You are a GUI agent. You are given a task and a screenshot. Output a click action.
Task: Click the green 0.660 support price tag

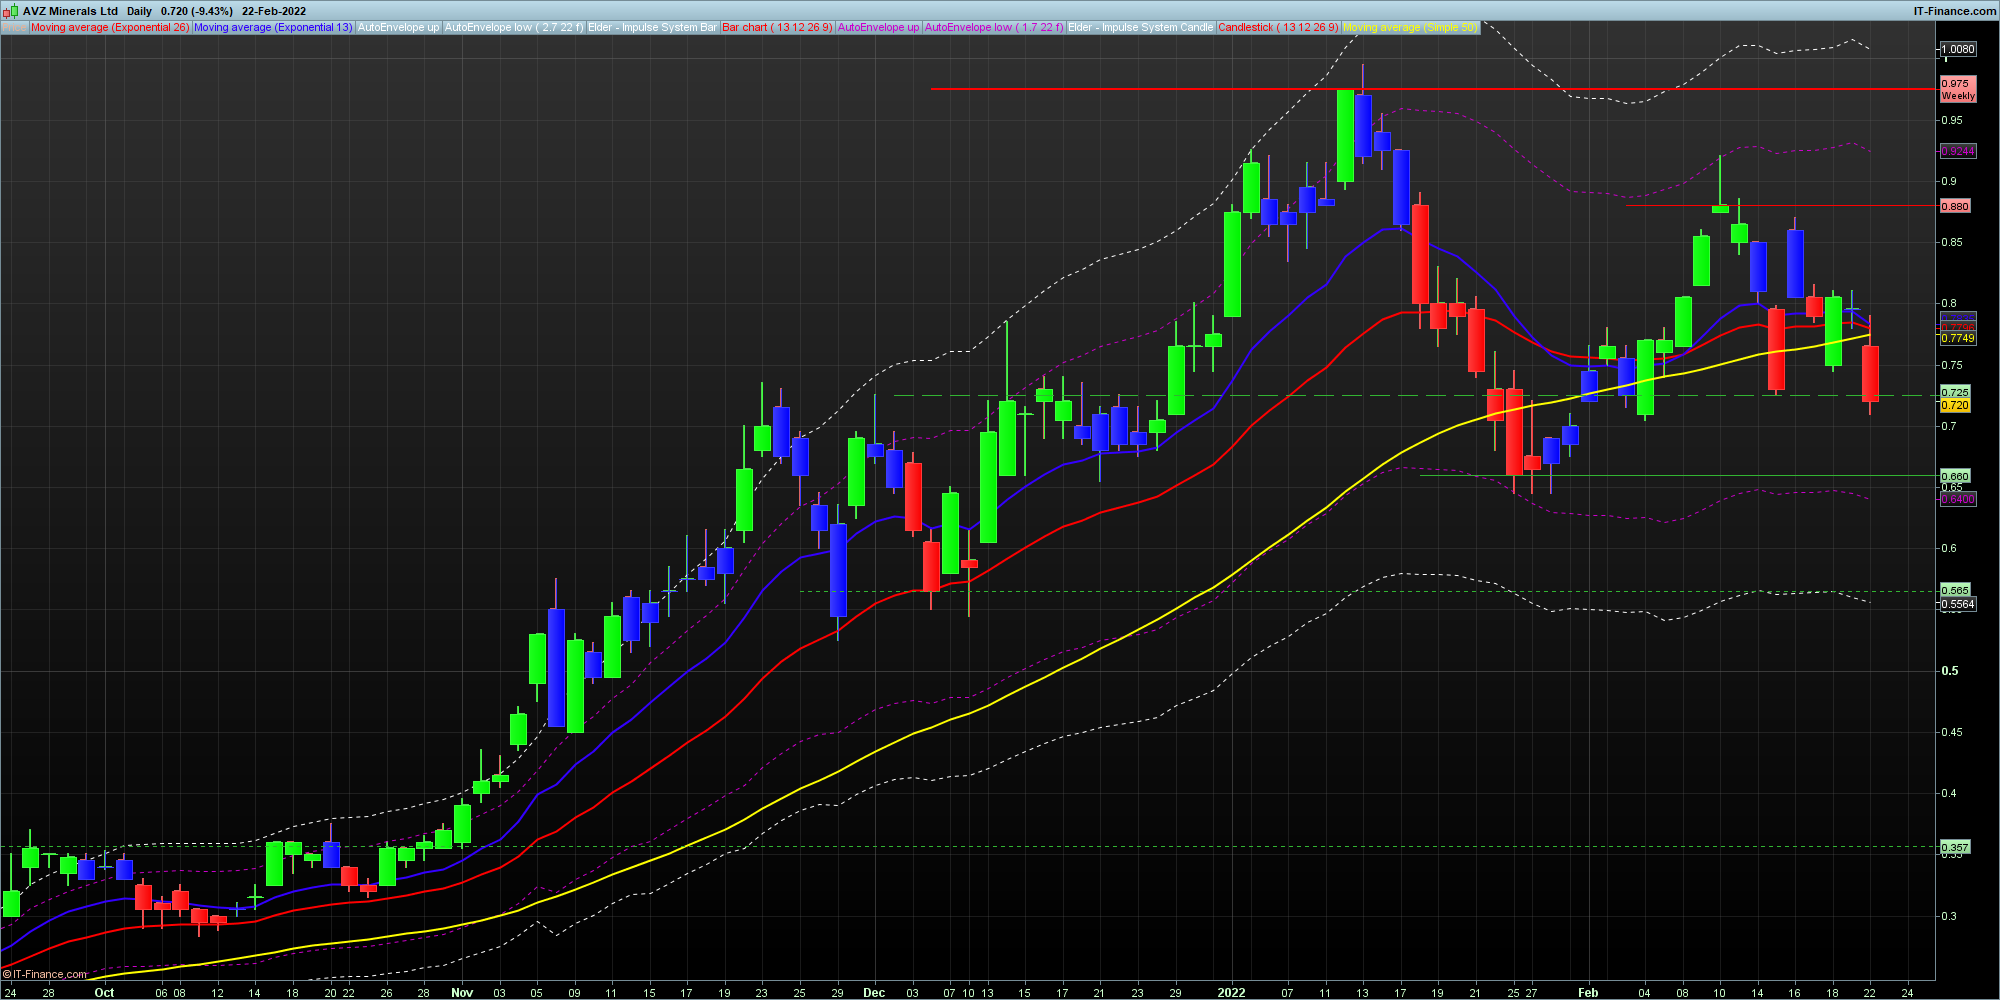1955,476
